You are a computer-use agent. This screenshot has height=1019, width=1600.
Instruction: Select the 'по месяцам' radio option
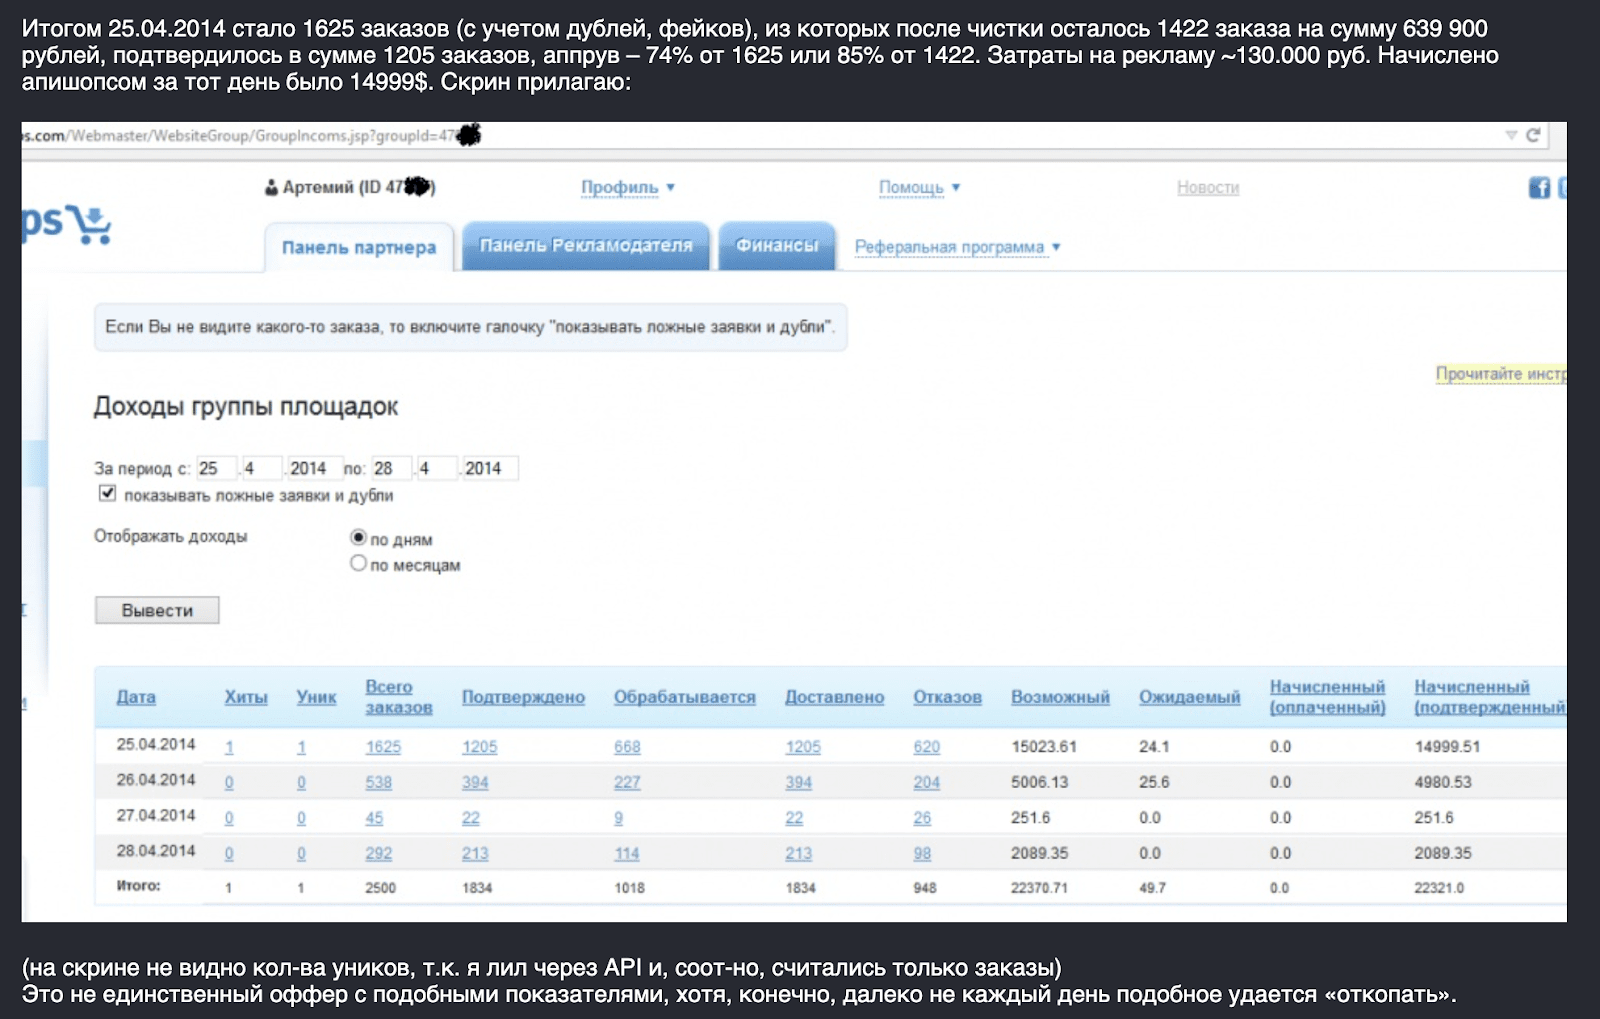pyautogui.click(x=358, y=563)
